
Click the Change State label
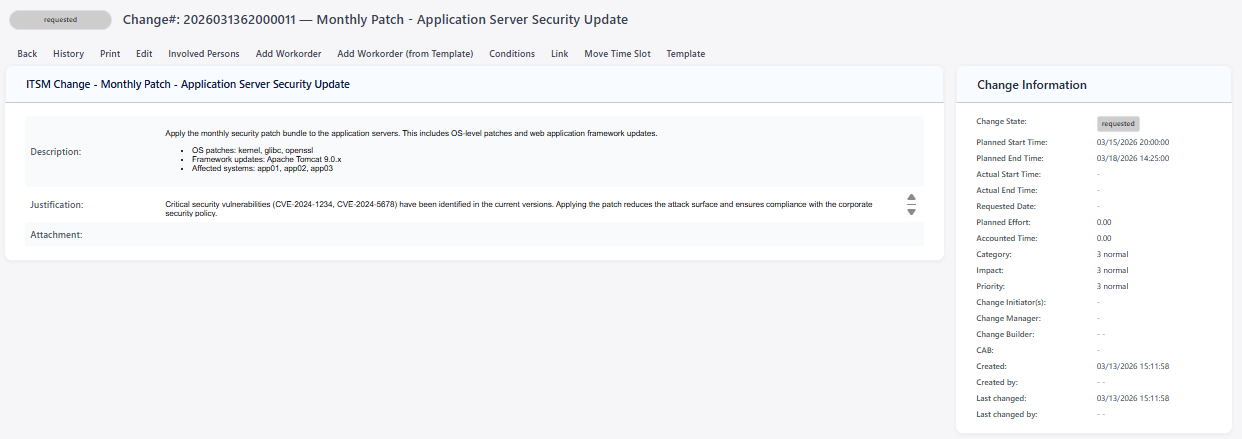point(1002,121)
